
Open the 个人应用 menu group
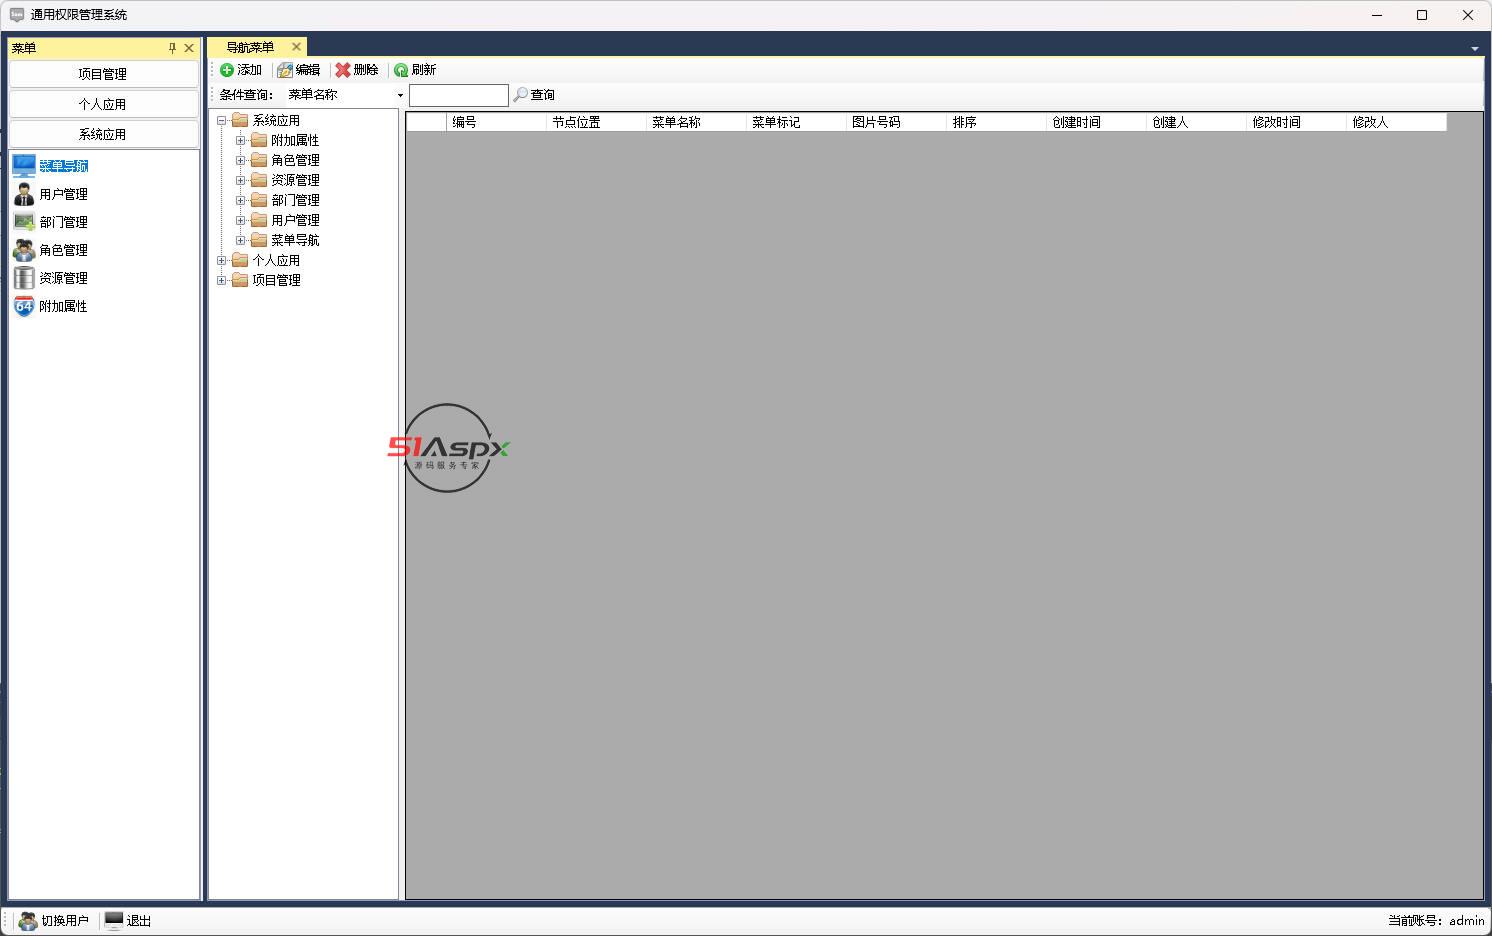coord(103,104)
